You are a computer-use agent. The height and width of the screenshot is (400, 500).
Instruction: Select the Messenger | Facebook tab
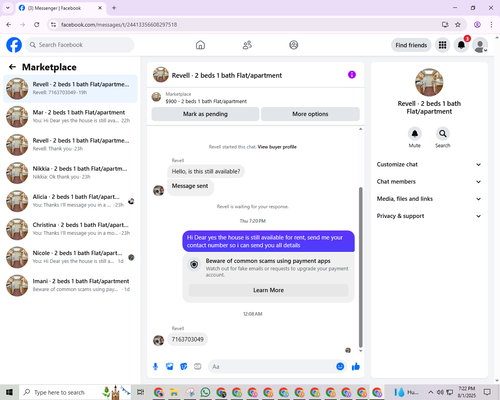[x=60, y=8]
